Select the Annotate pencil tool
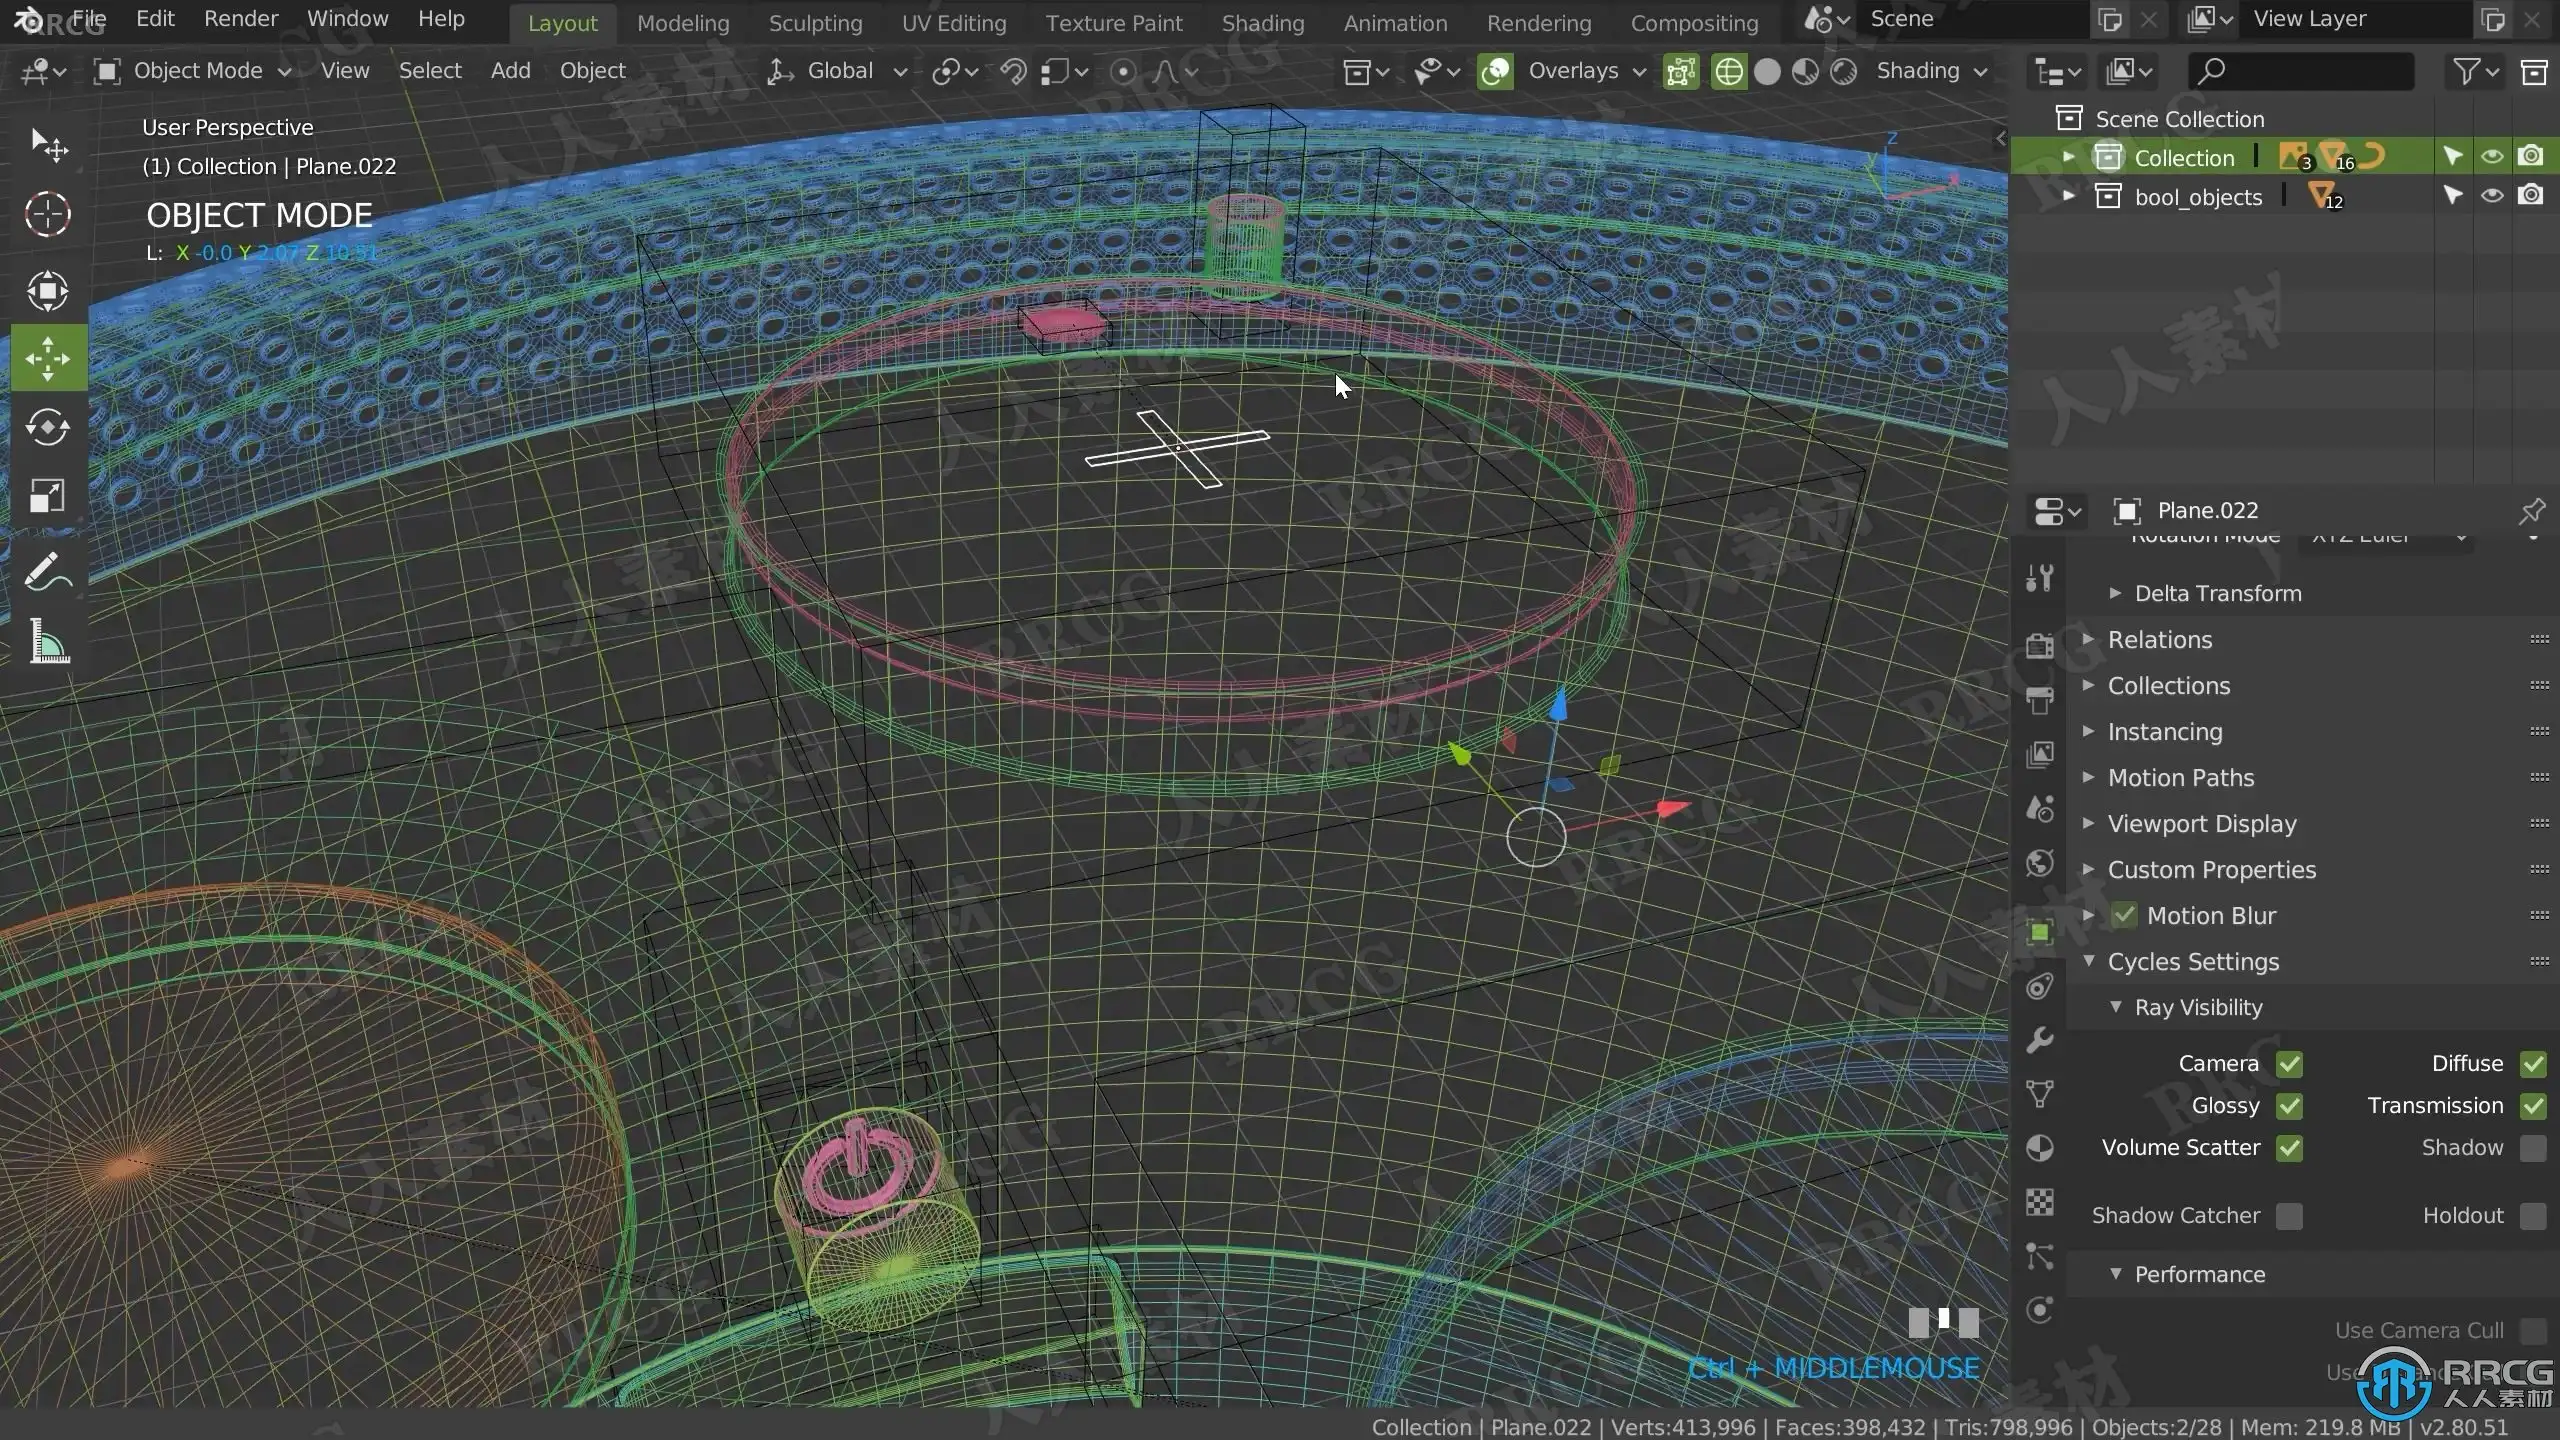The width and height of the screenshot is (2560, 1440). [x=47, y=573]
